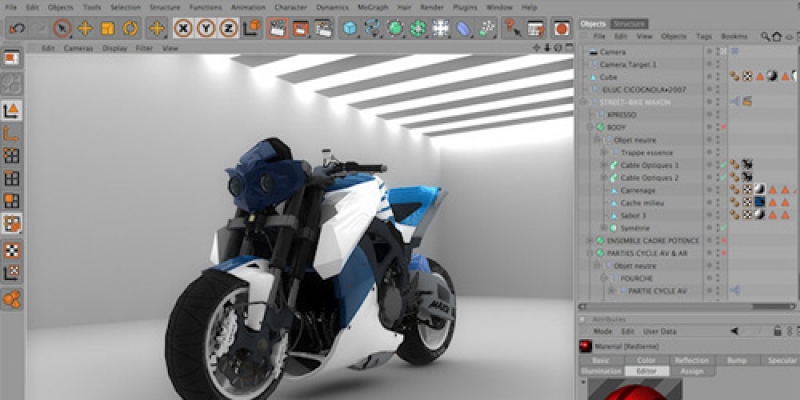
Task: Toggle X axis lock
Action: 183,29
